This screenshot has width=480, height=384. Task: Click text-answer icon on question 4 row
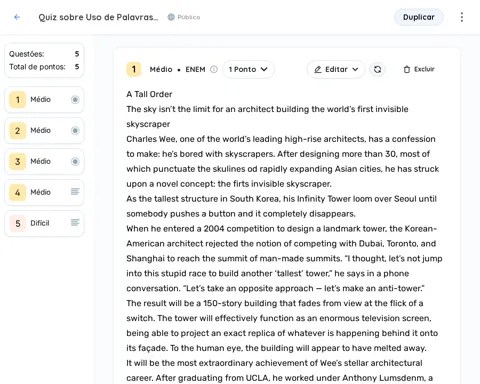point(75,192)
